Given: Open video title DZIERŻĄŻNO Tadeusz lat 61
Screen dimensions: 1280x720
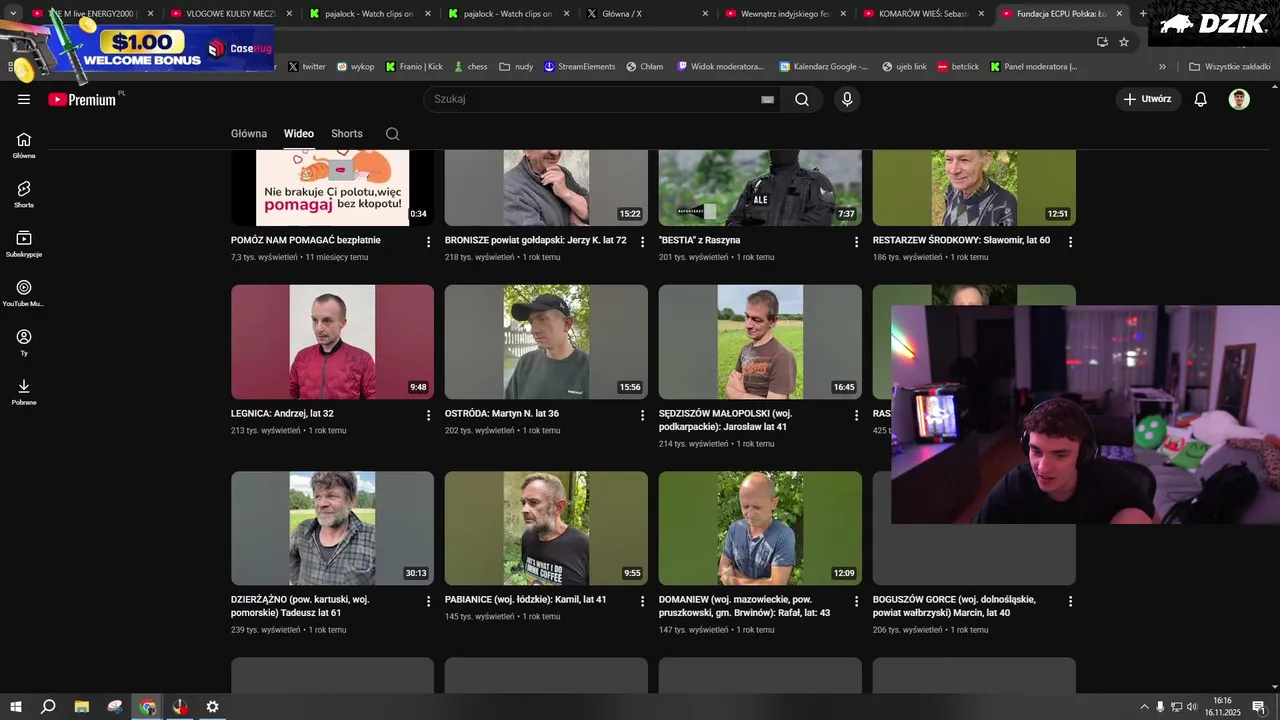Looking at the screenshot, I should 300,606.
